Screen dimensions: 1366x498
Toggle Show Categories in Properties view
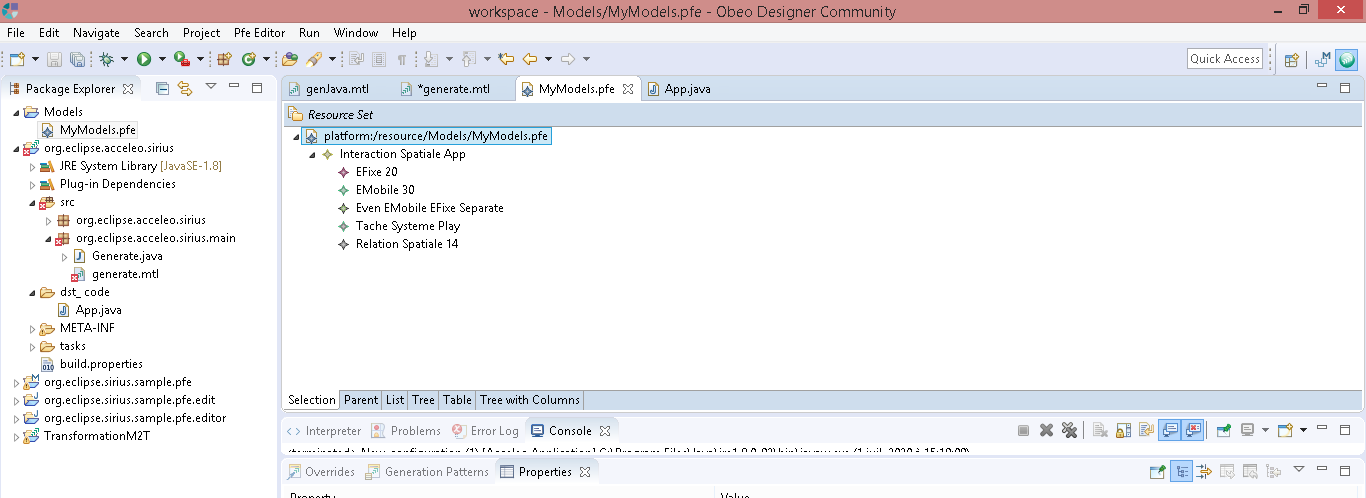pyautogui.click(x=1181, y=471)
